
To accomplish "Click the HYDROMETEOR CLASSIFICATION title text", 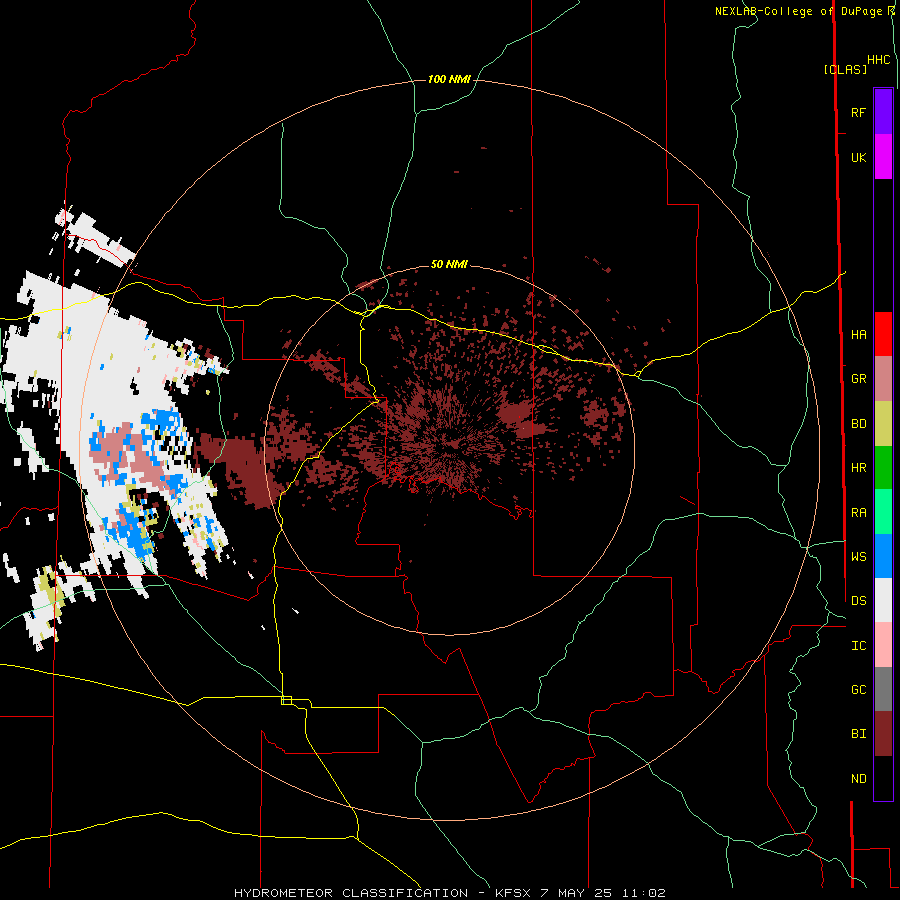I will pyautogui.click(x=351, y=893).
